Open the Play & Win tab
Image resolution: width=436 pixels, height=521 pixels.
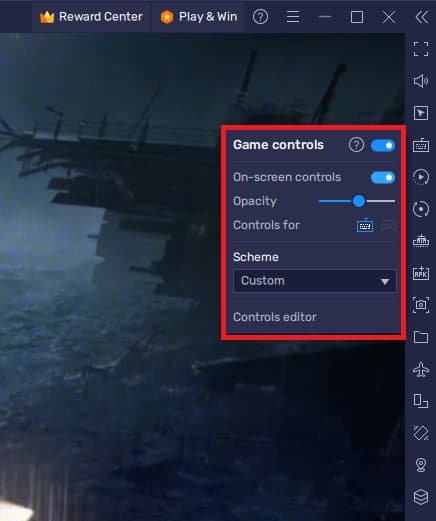pos(199,17)
